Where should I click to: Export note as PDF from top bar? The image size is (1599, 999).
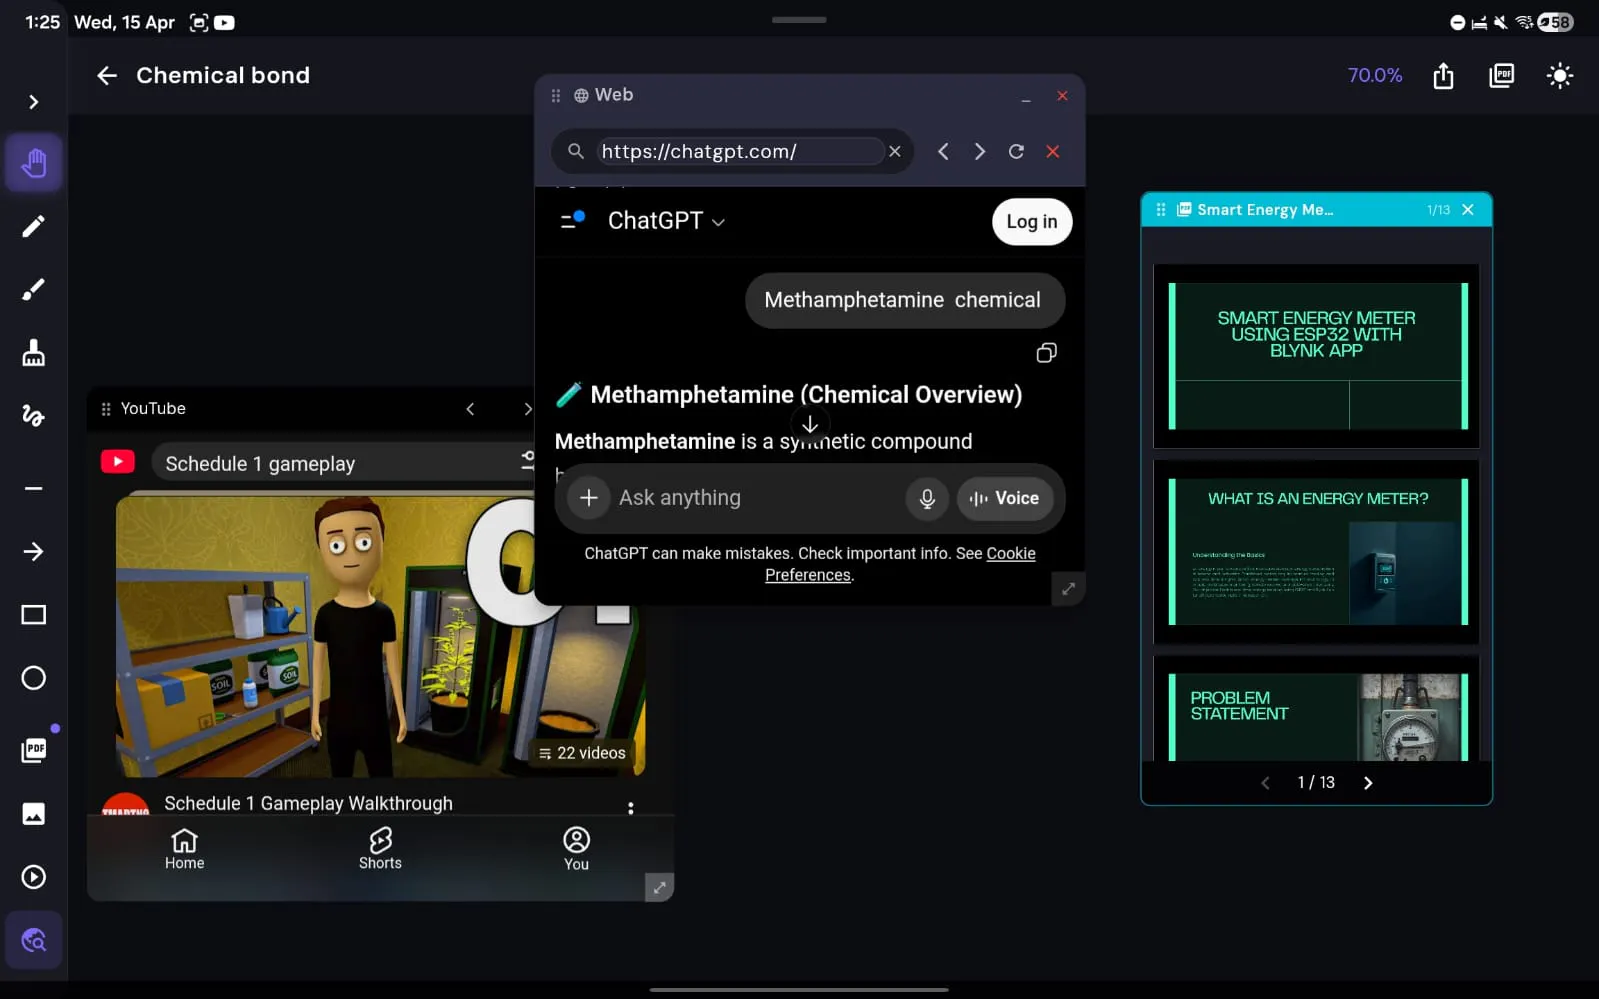pos(1502,76)
